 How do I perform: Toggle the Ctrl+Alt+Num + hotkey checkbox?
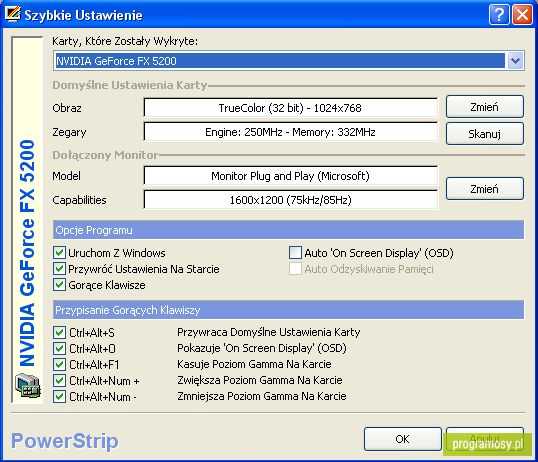pos(59,380)
